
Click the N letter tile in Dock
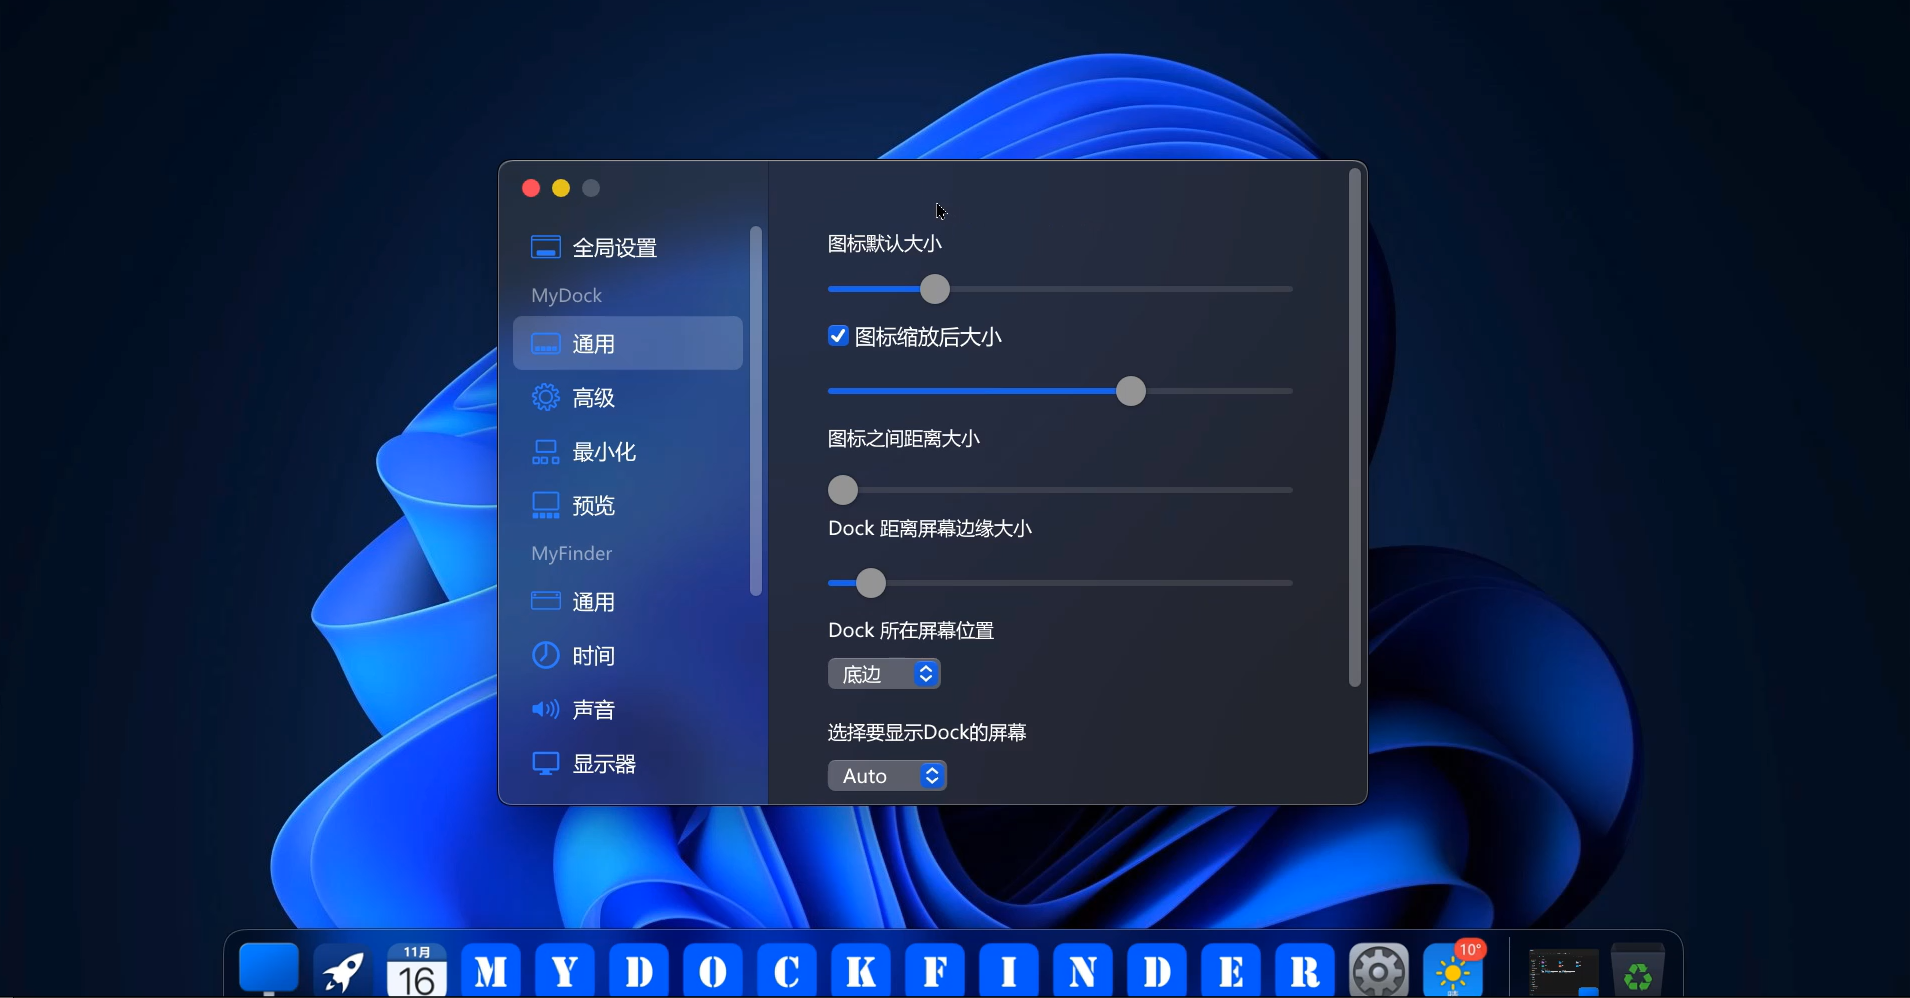1083,970
